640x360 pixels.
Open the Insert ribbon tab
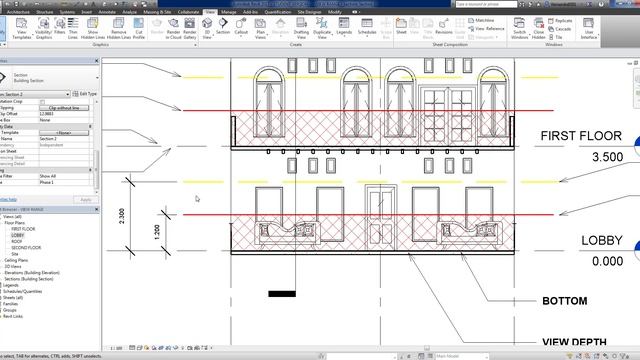pyautogui.click(x=87, y=12)
